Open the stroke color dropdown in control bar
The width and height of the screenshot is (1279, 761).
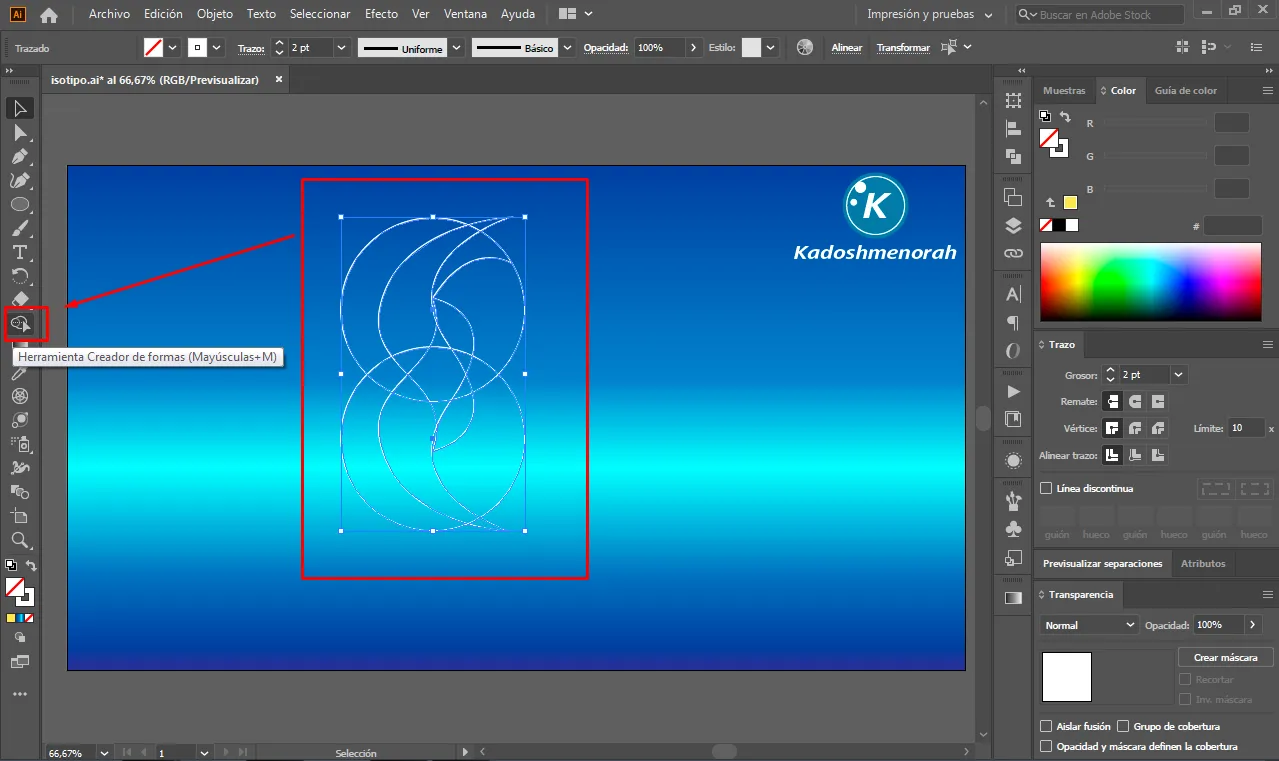click(217, 47)
